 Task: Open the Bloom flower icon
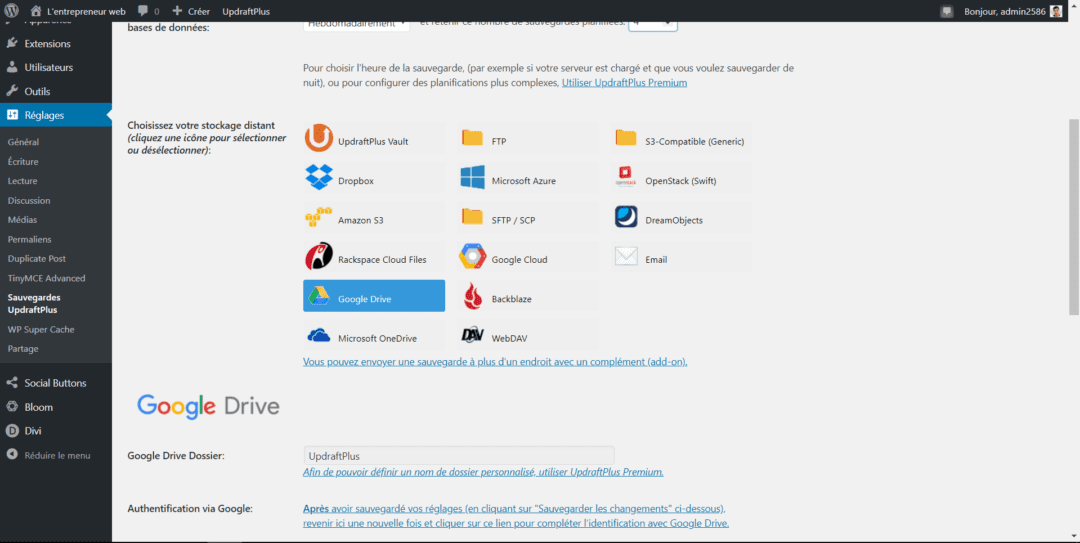(12, 407)
